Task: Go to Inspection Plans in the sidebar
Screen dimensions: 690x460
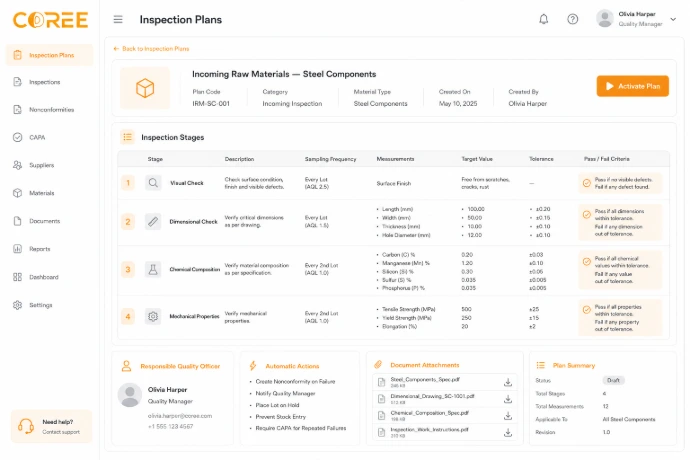Action: 49,55
